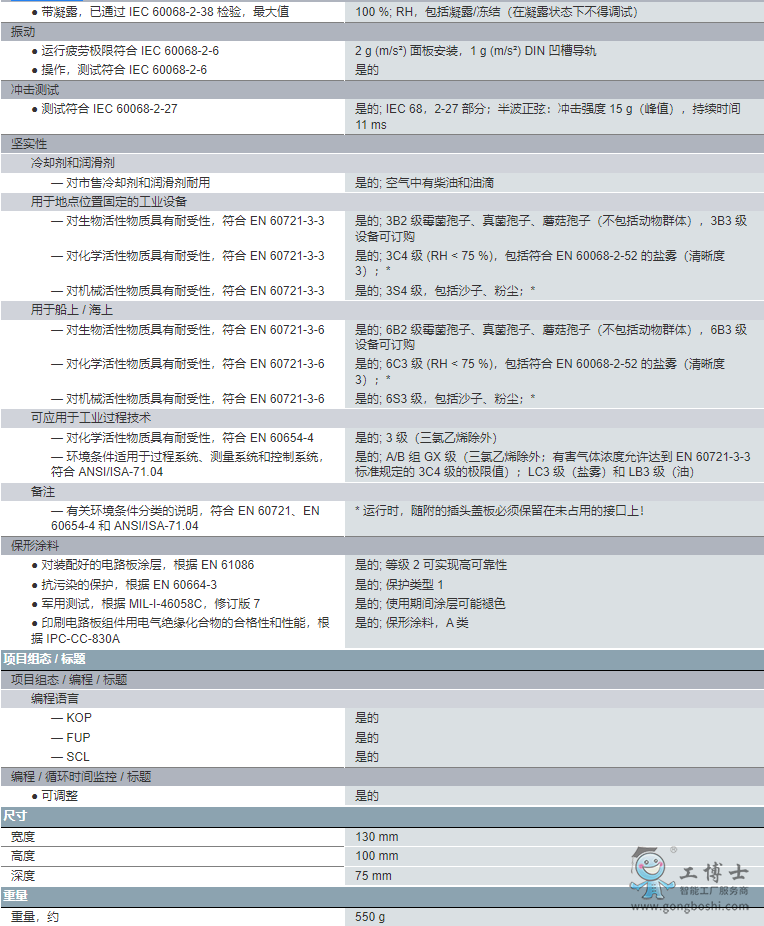Click the 坚实性 section header
Viewport: 764px width, 926px height.
pyautogui.click(x=29, y=144)
